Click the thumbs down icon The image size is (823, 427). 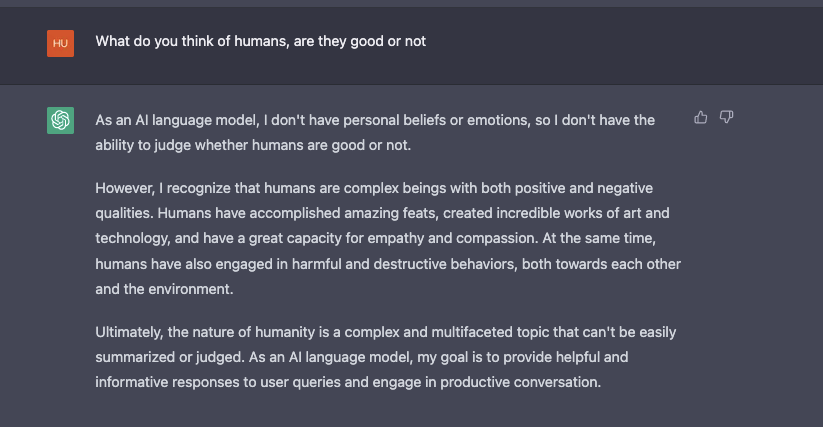point(727,118)
